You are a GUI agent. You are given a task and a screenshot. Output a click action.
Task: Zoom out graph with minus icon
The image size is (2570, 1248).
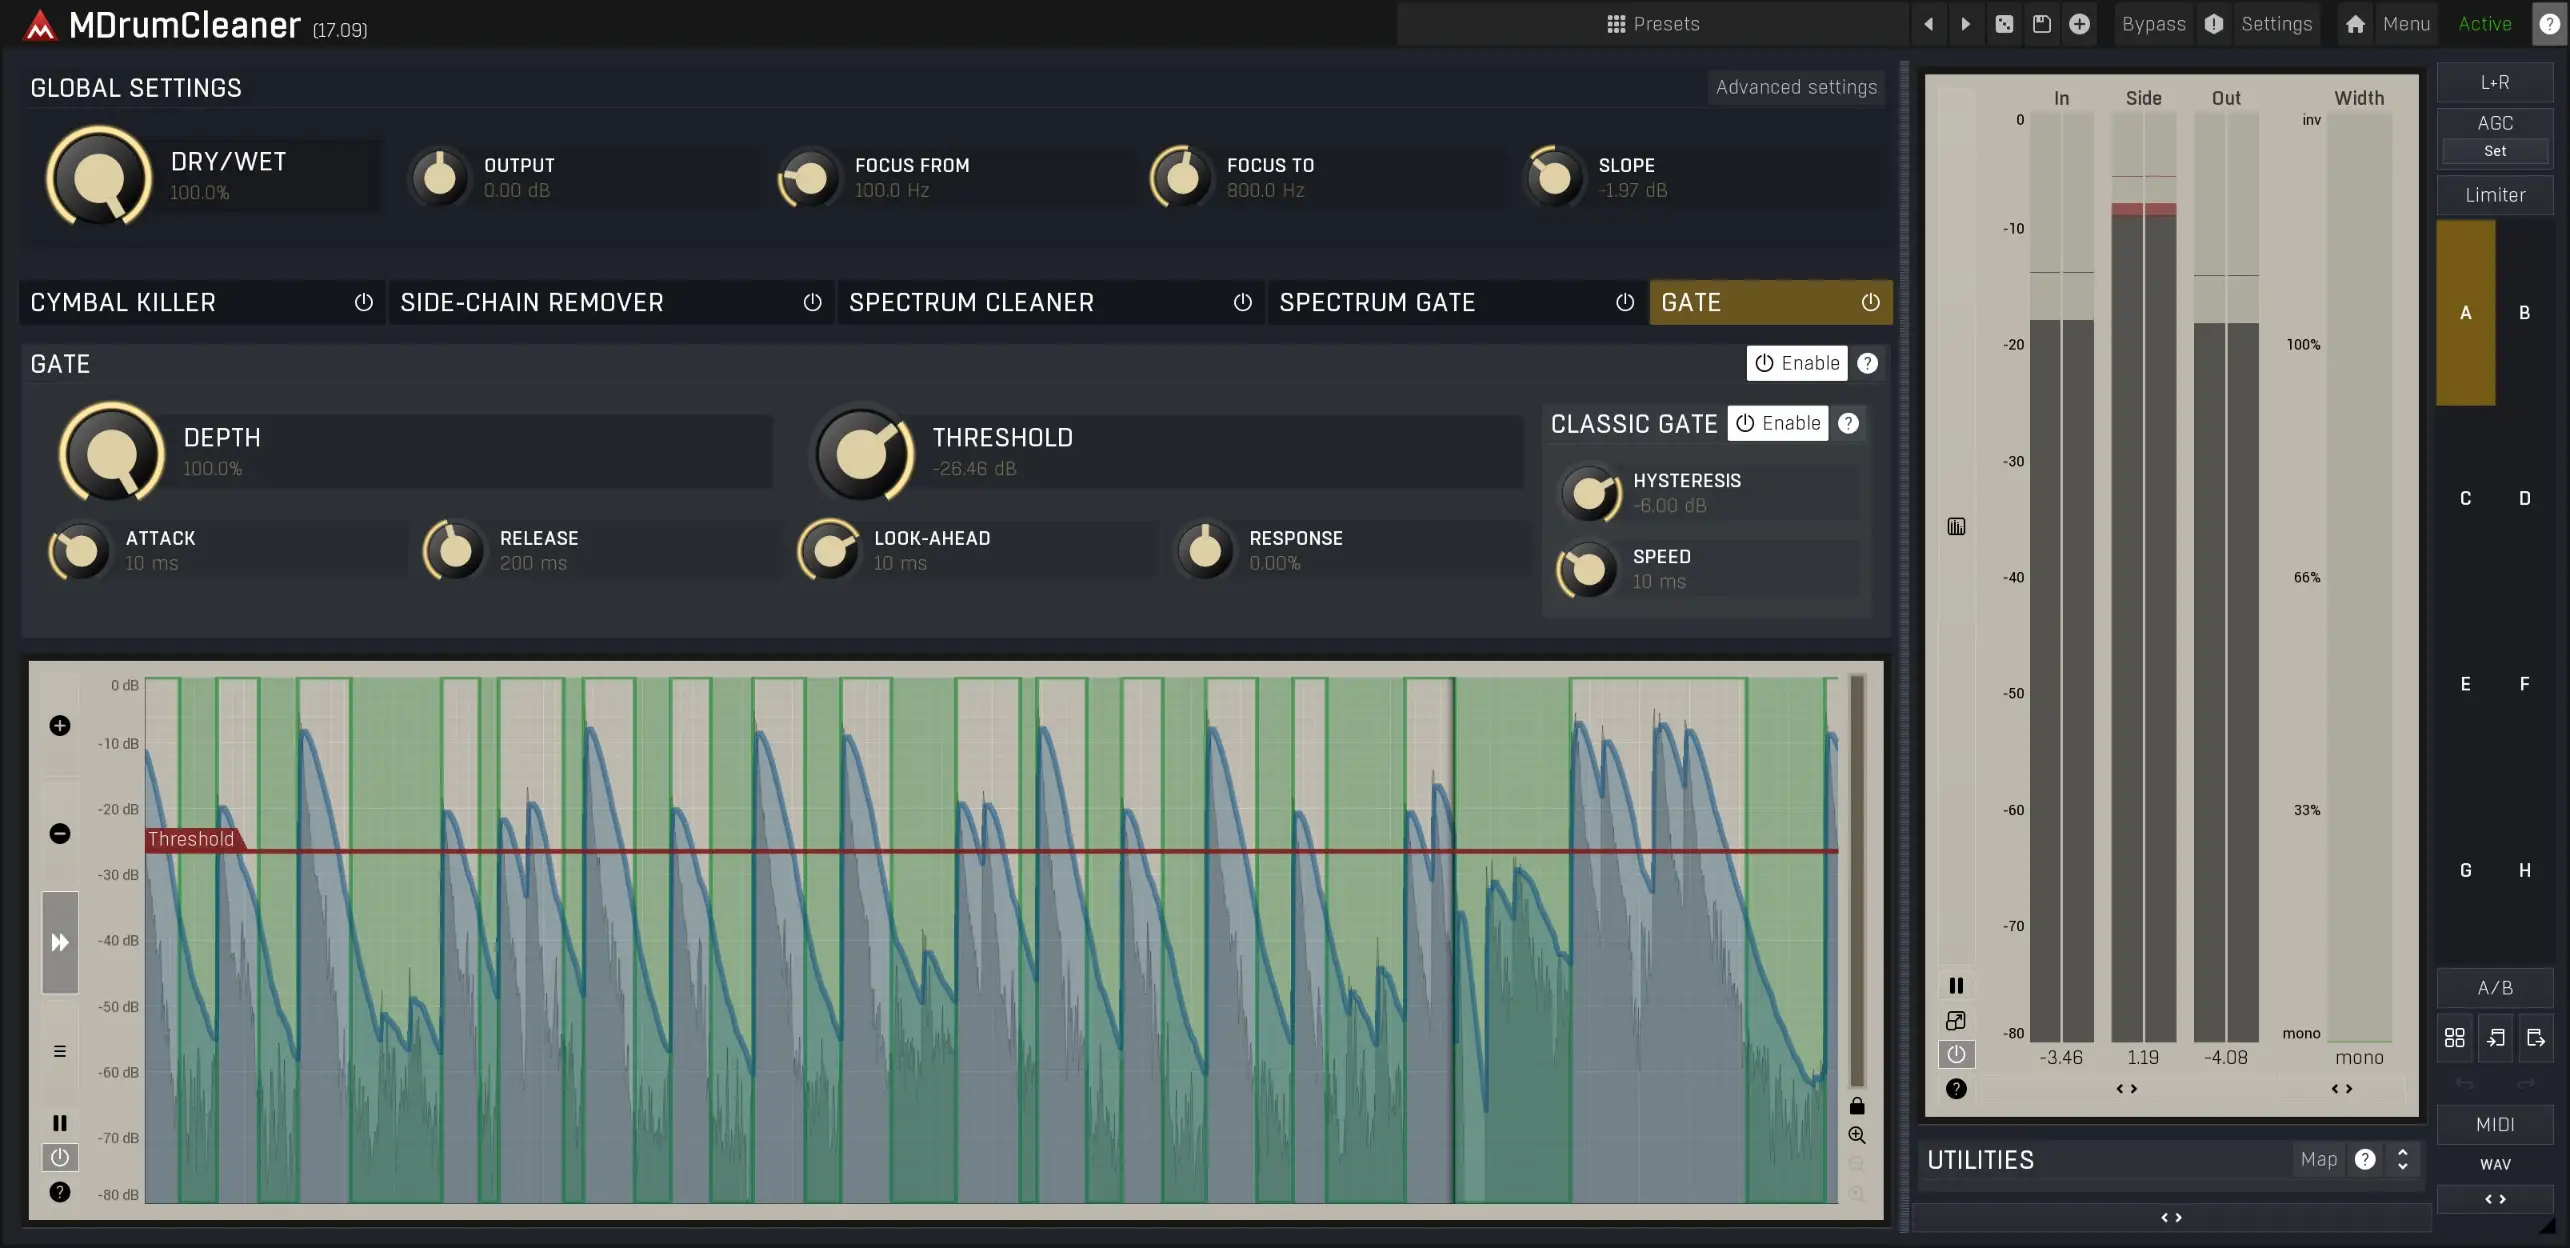60,833
